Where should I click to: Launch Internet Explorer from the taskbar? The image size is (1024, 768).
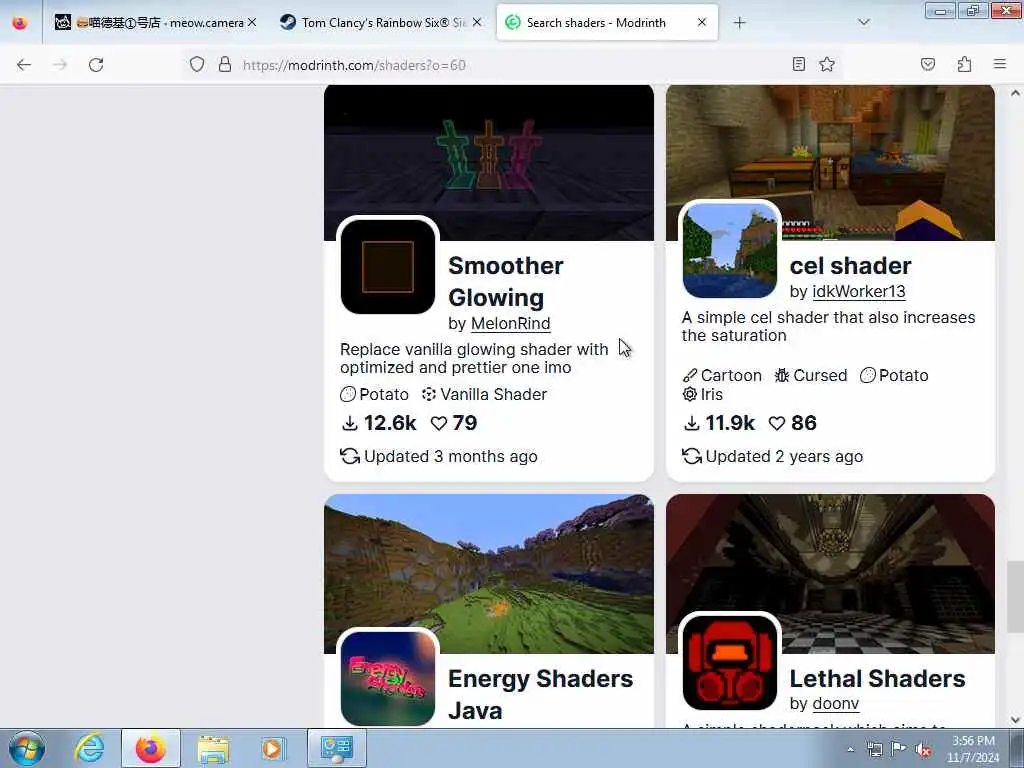click(88, 748)
